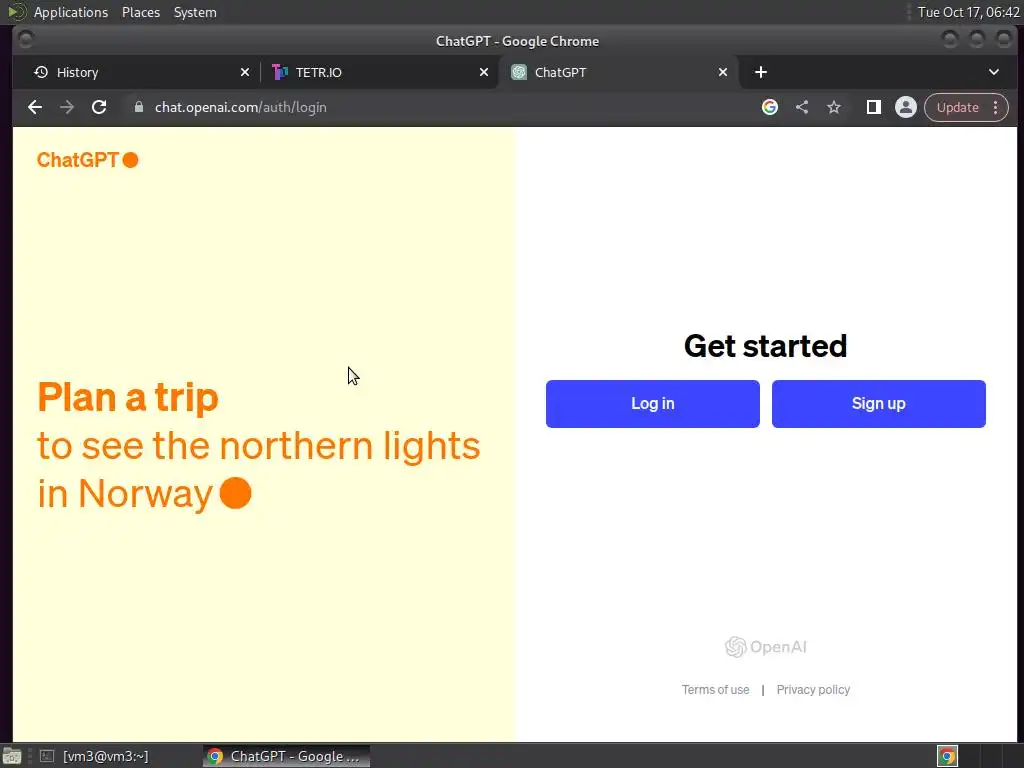Select the ChatGPT - Google Chrome taskbar item

point(286,756)
